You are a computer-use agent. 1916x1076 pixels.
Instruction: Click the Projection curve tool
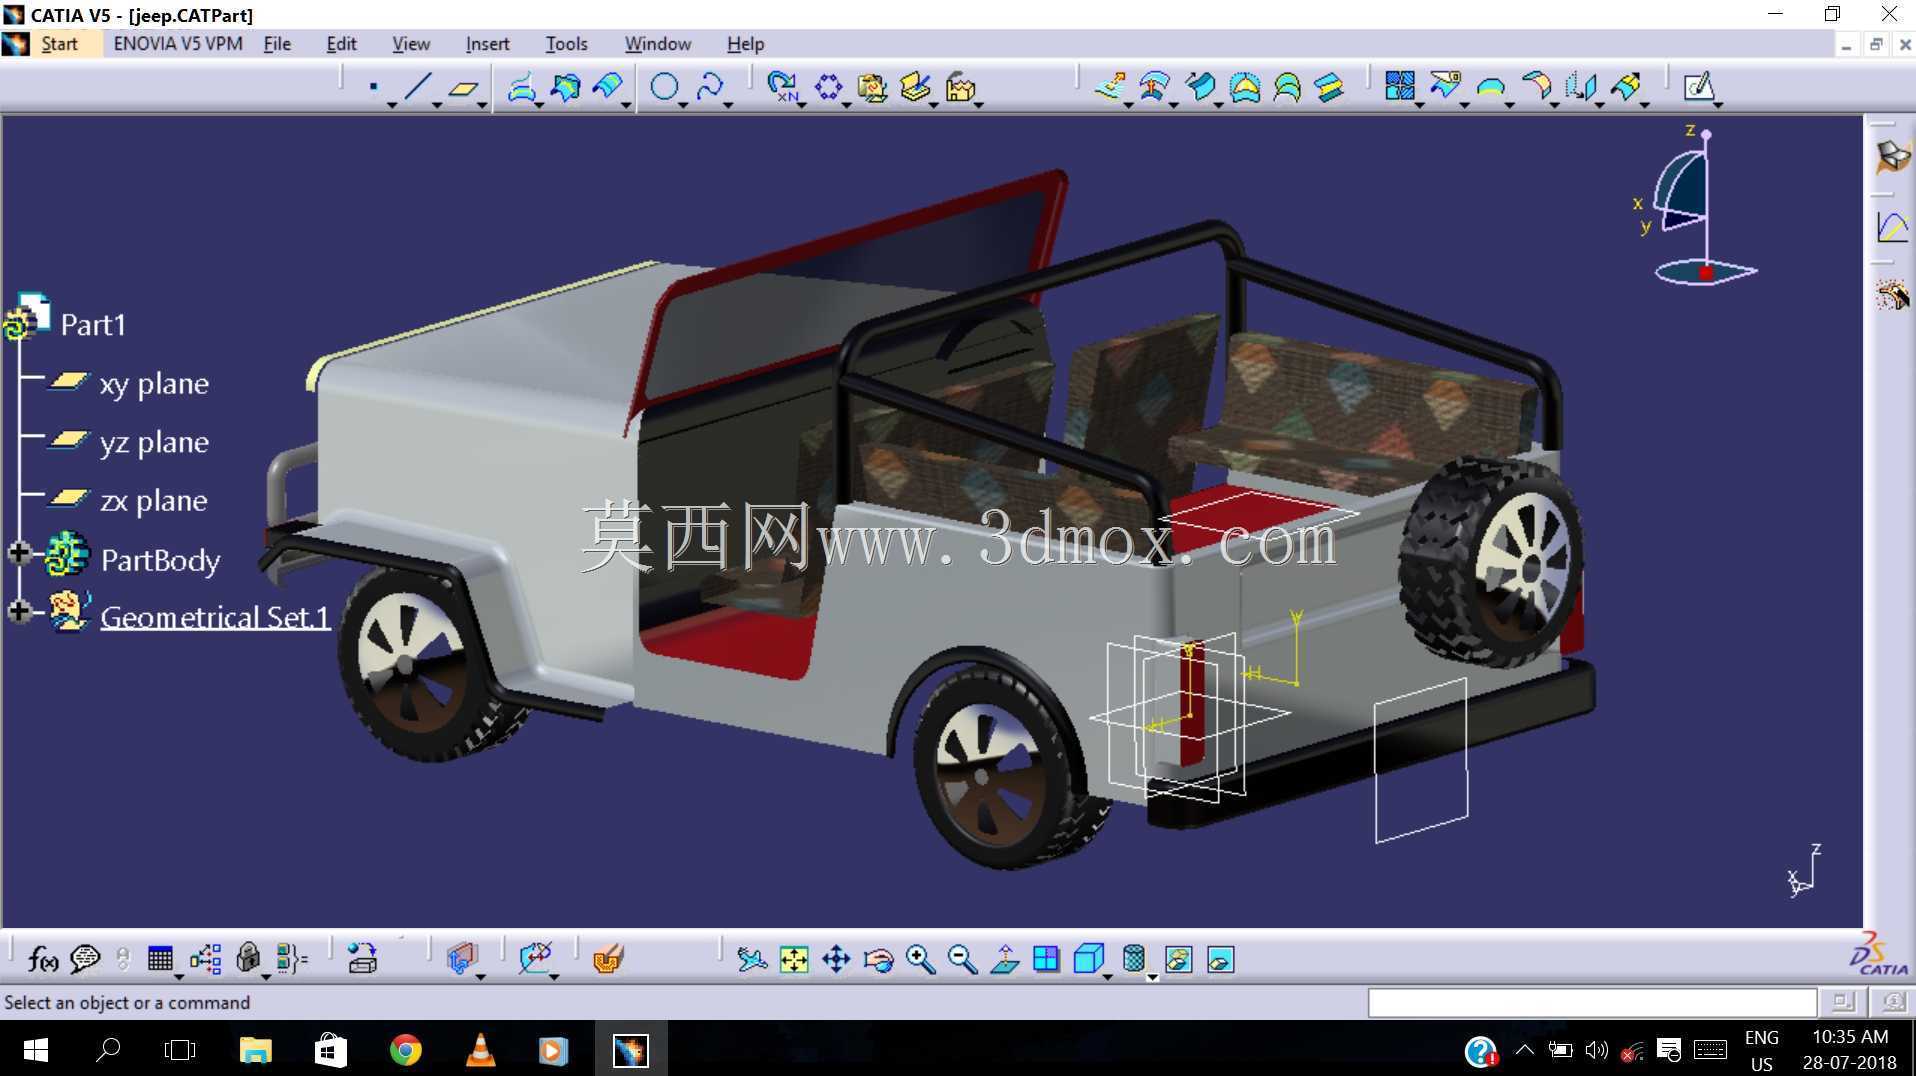click(521, 87)
